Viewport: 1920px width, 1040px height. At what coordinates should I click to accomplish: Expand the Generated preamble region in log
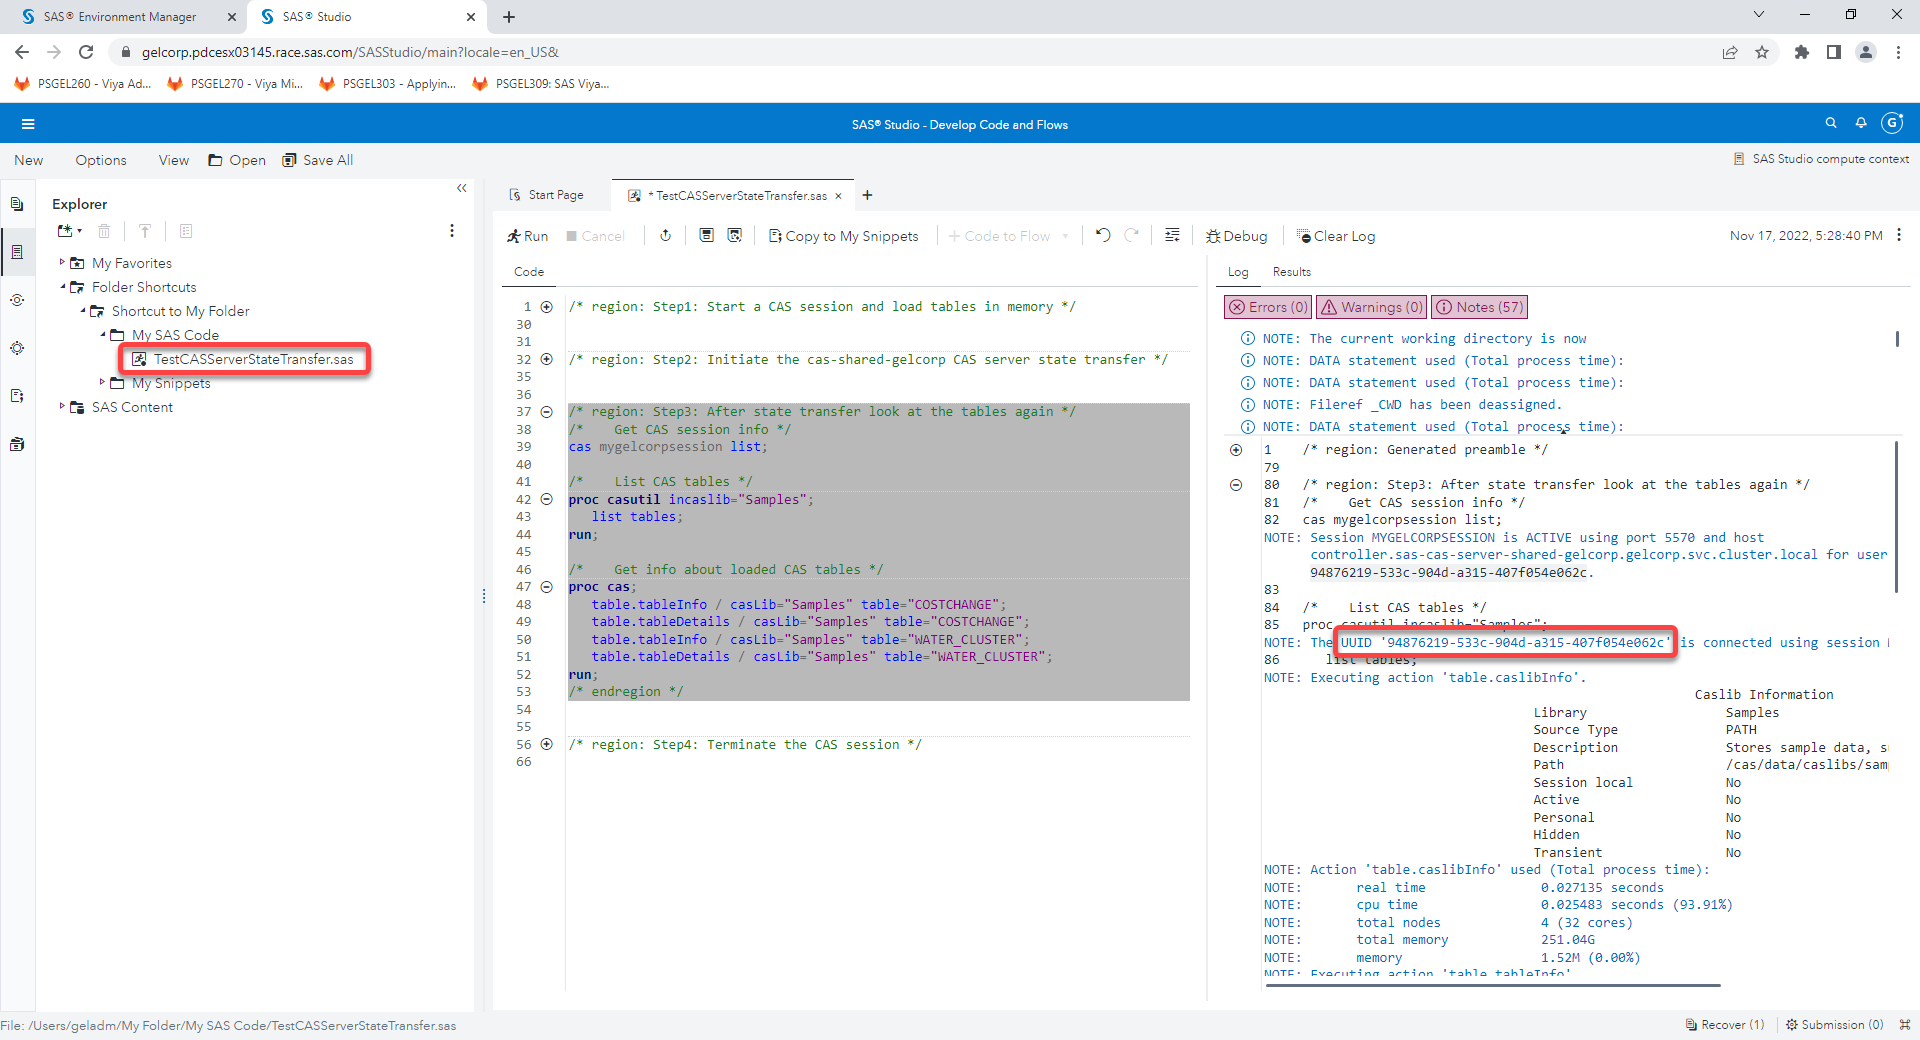tap(1236, 450)
